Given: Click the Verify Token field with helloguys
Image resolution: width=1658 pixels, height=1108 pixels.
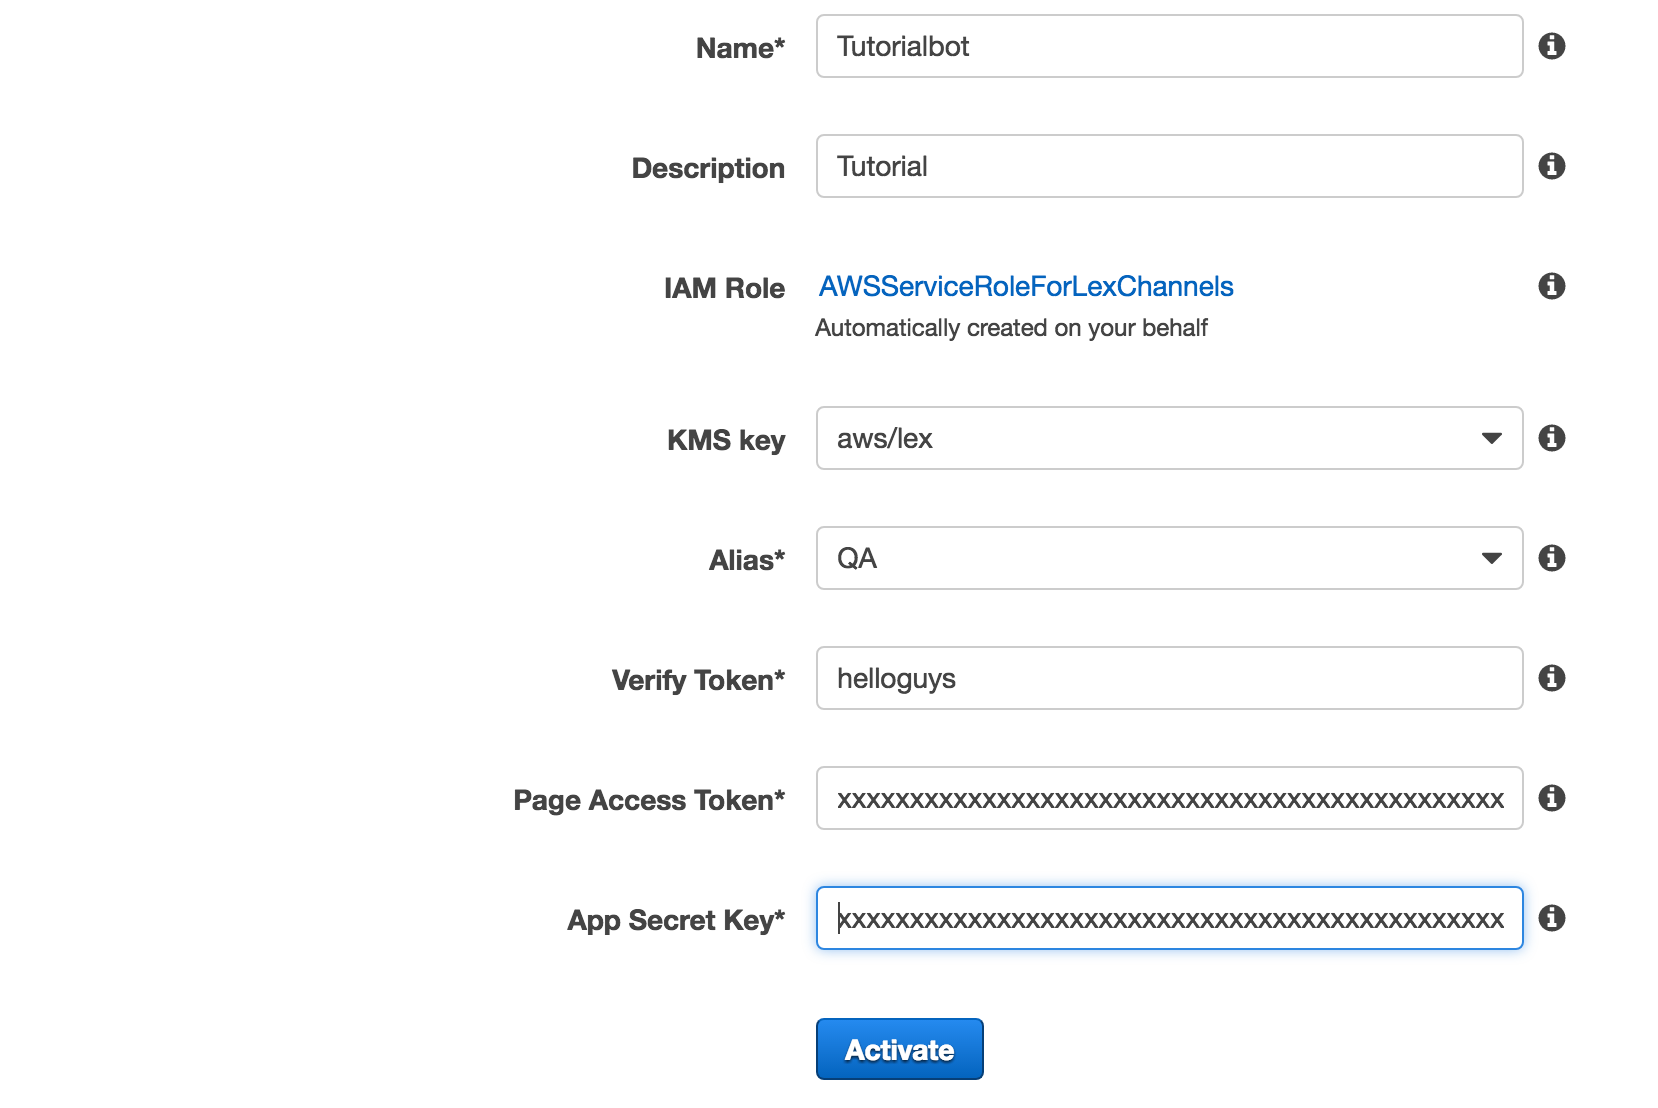Looking at the screenshot, I should click(1168, 678).
